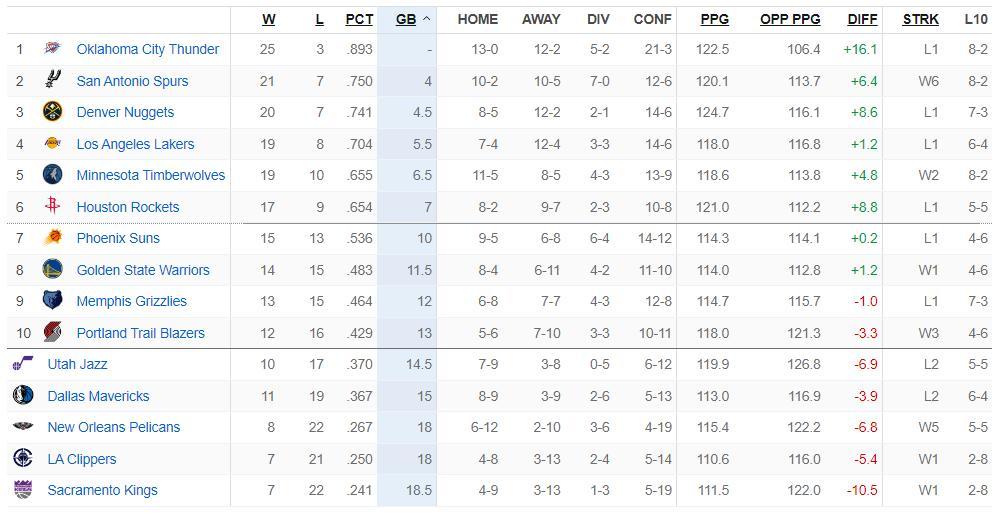The height and width of the screenshot is (525, 997).
Task: Open Los Angeles Lakers team link
Action: point(135,144)
